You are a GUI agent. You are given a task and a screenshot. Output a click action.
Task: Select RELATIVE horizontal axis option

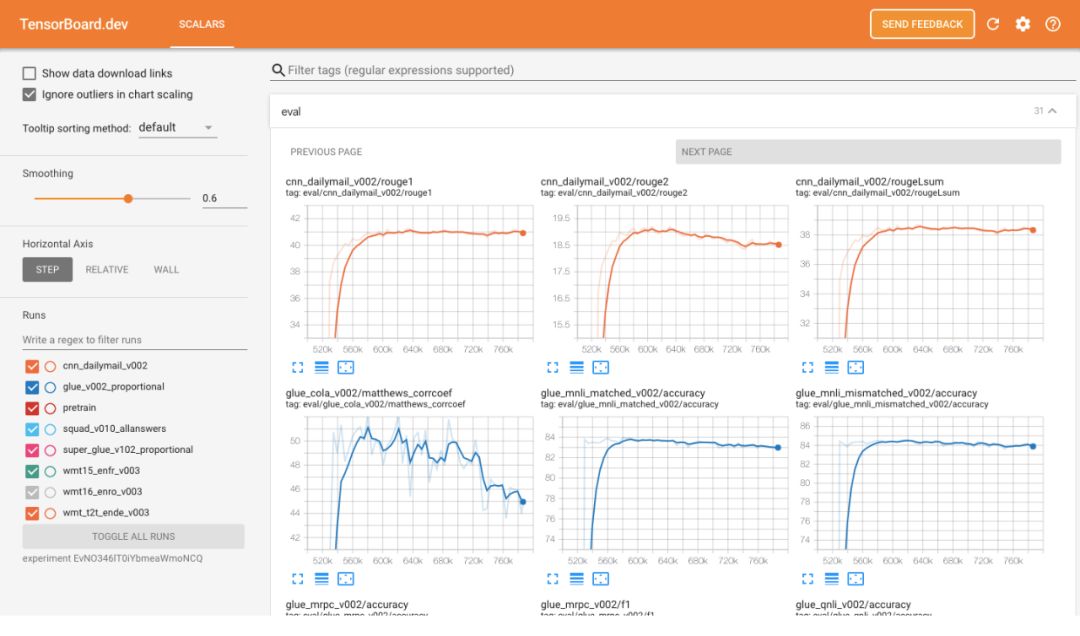point(106,269)
